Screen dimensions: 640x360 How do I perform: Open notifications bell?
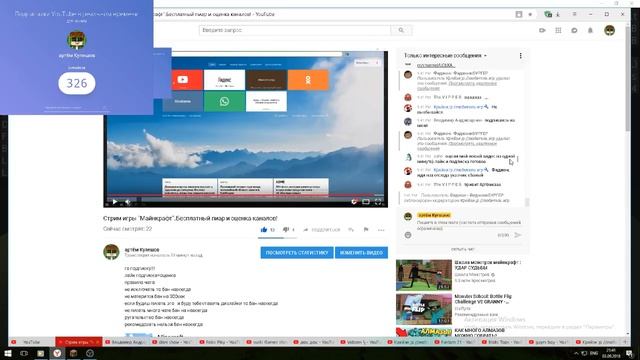click(590, 30)
